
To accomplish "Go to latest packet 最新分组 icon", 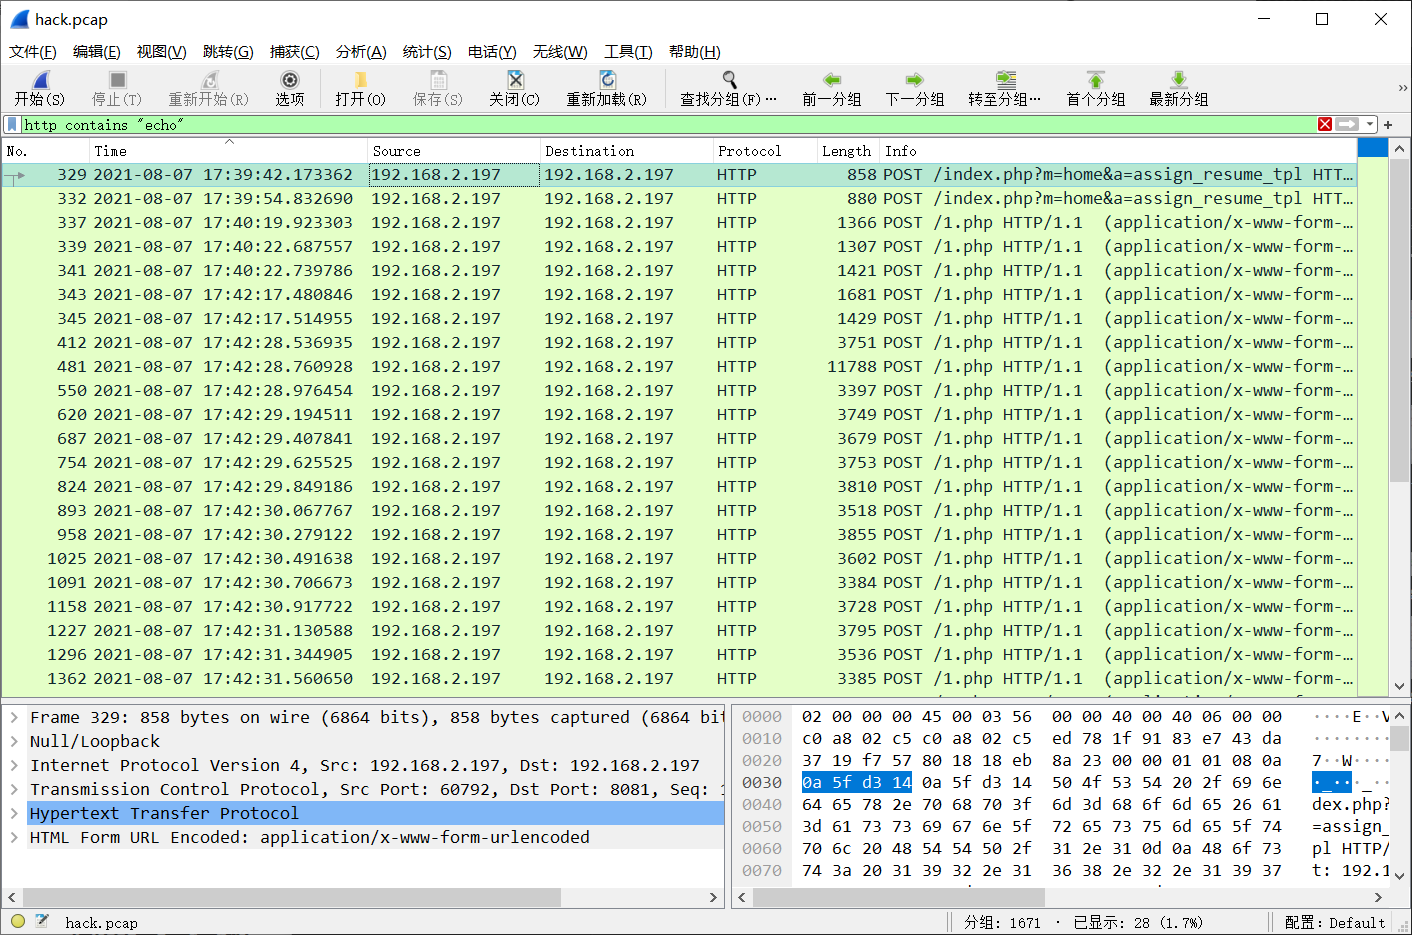I will 1179,80.
